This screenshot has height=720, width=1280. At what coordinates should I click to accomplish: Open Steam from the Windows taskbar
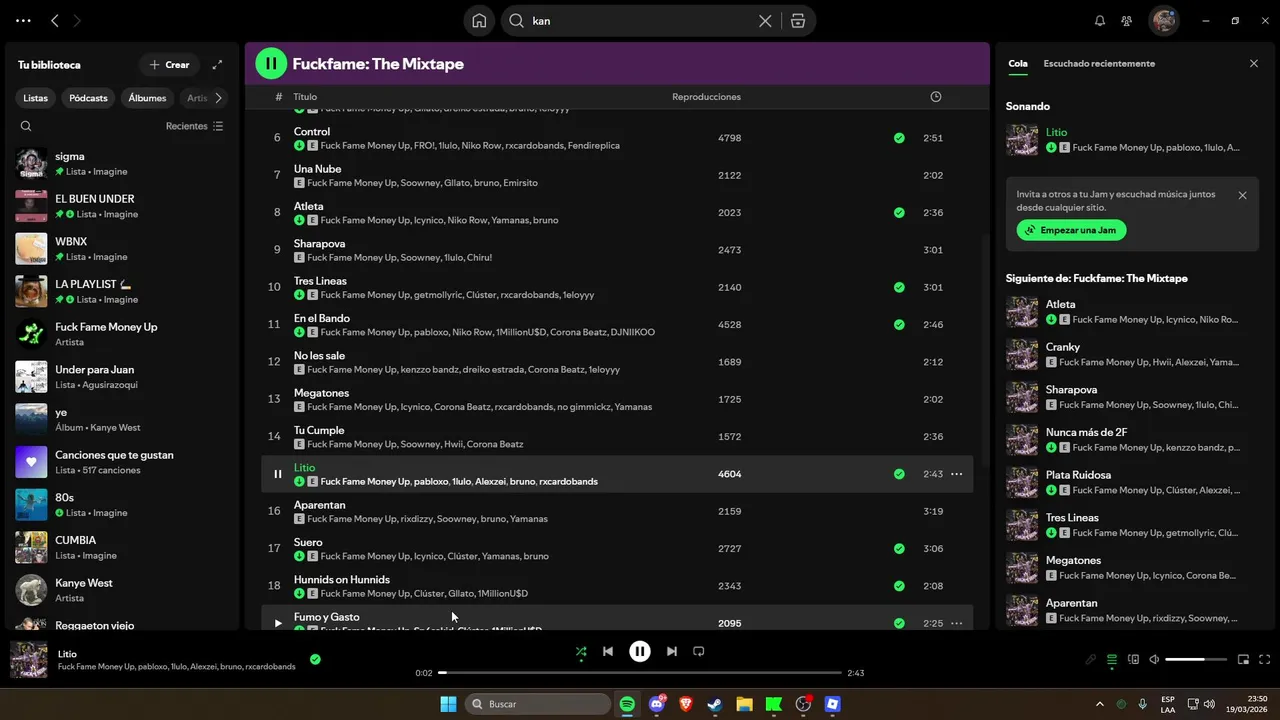click(715, 704)
